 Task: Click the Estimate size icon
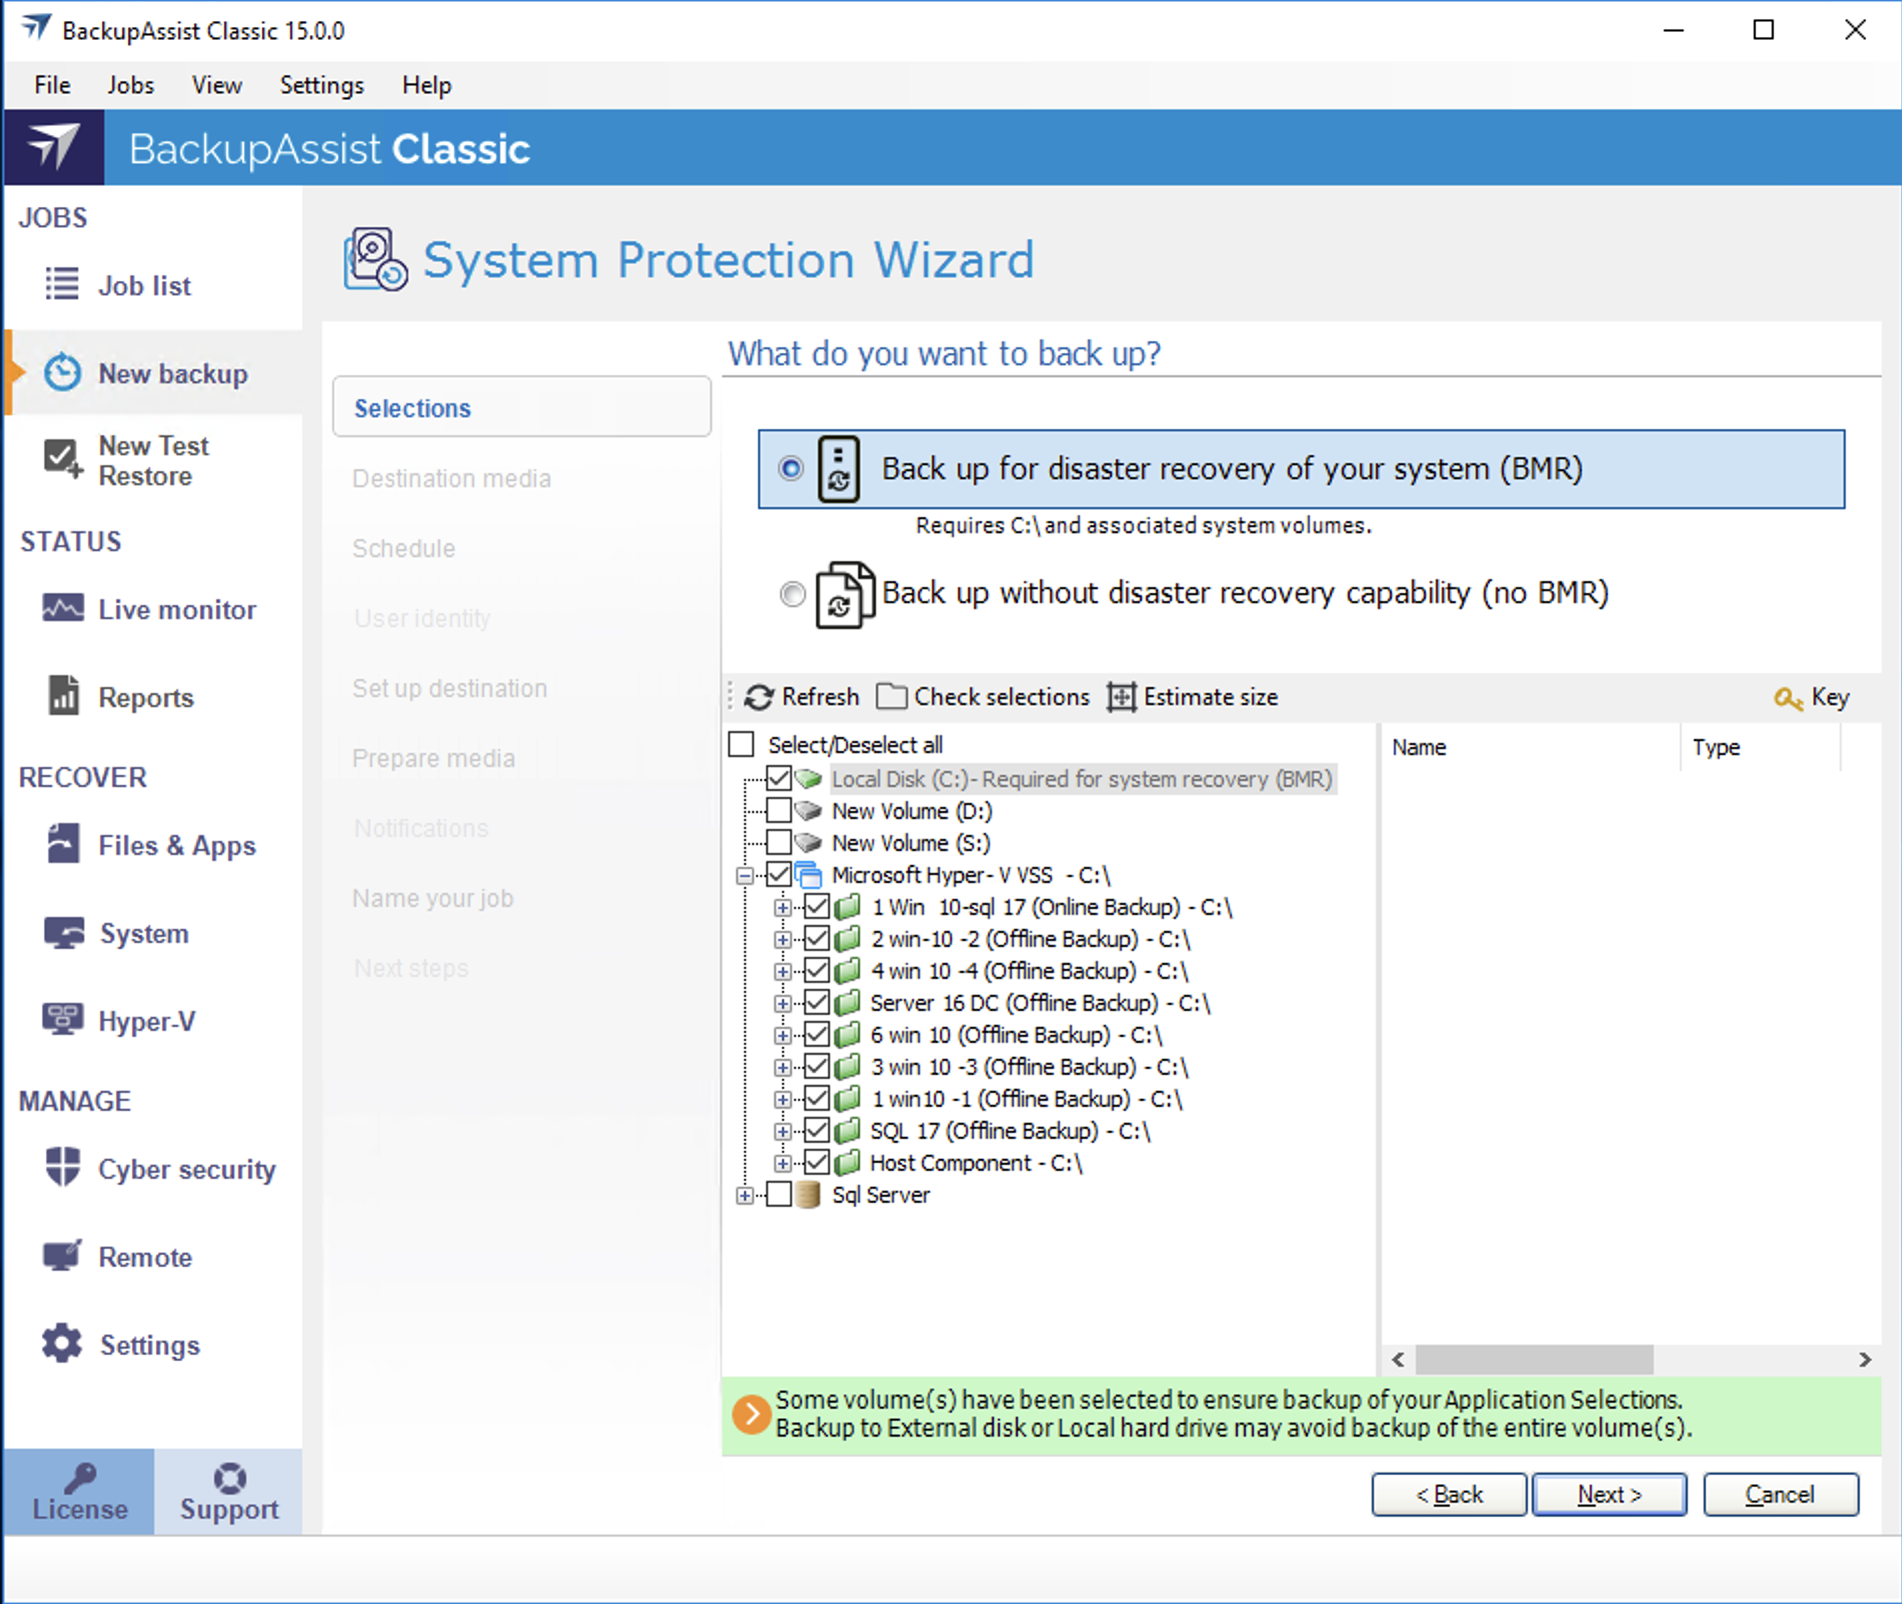coord(1121,697)
